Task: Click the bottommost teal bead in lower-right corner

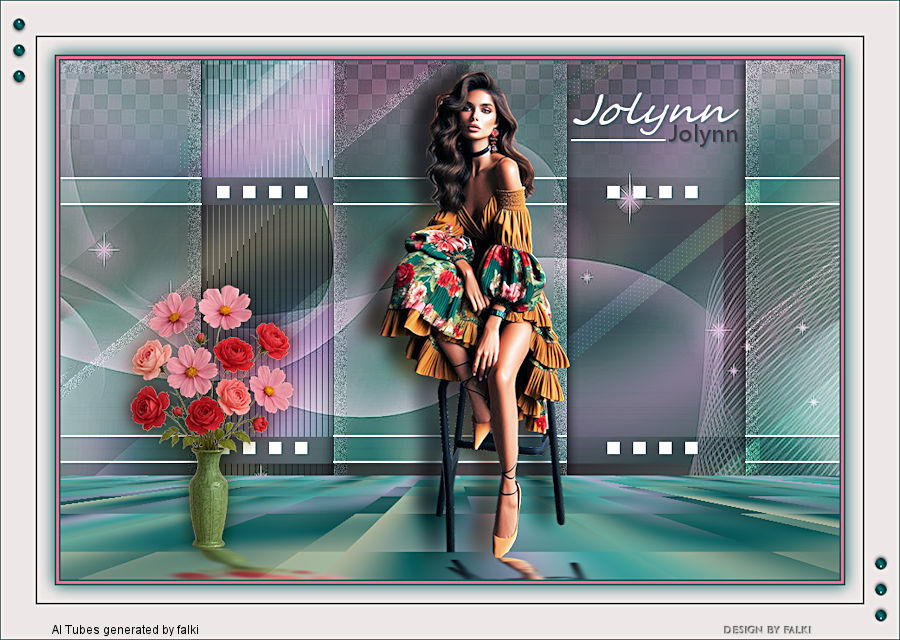Action: pos(880,615)
